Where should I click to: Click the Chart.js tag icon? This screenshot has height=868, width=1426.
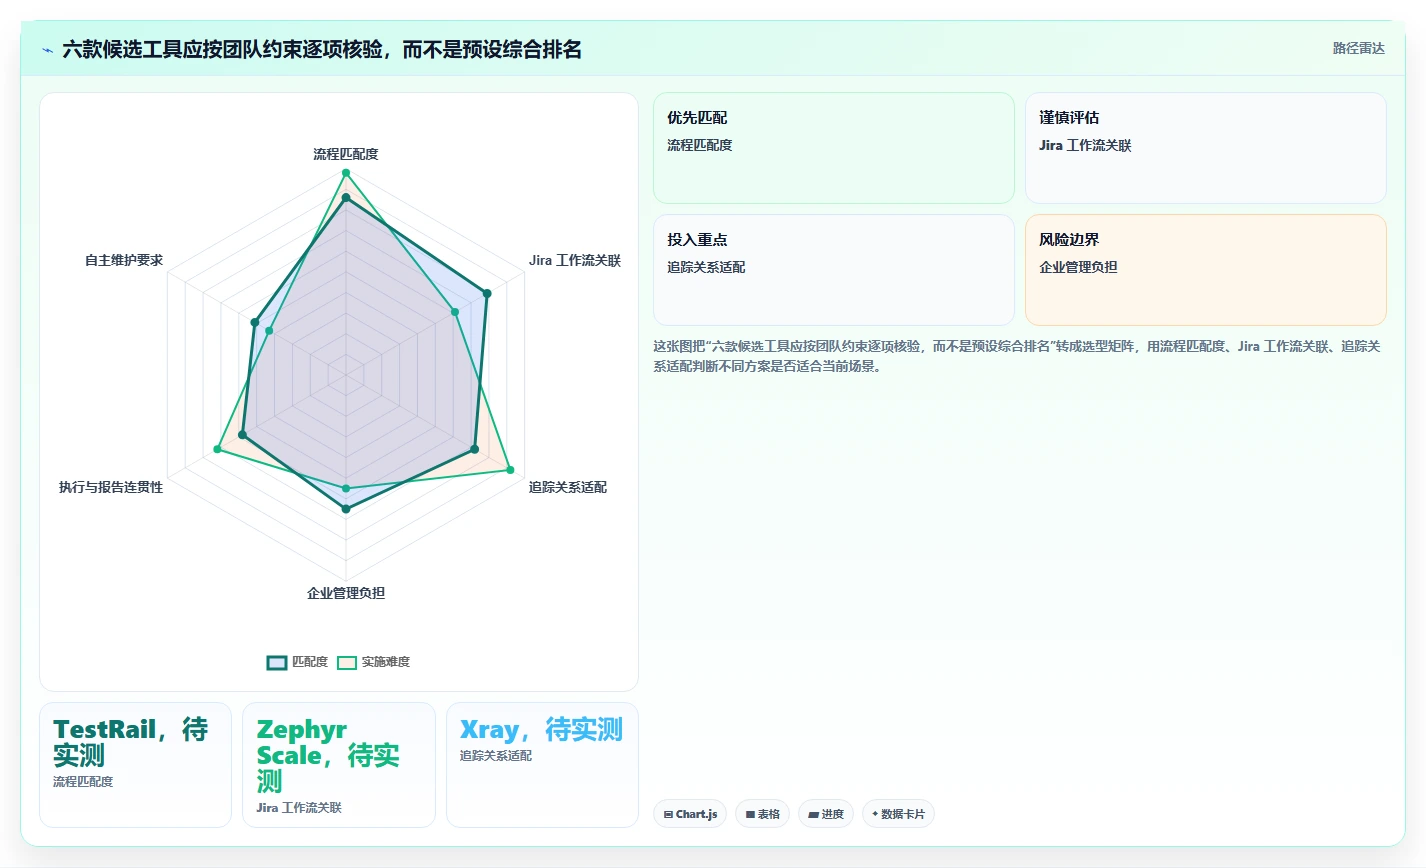[x=668, y=815]
